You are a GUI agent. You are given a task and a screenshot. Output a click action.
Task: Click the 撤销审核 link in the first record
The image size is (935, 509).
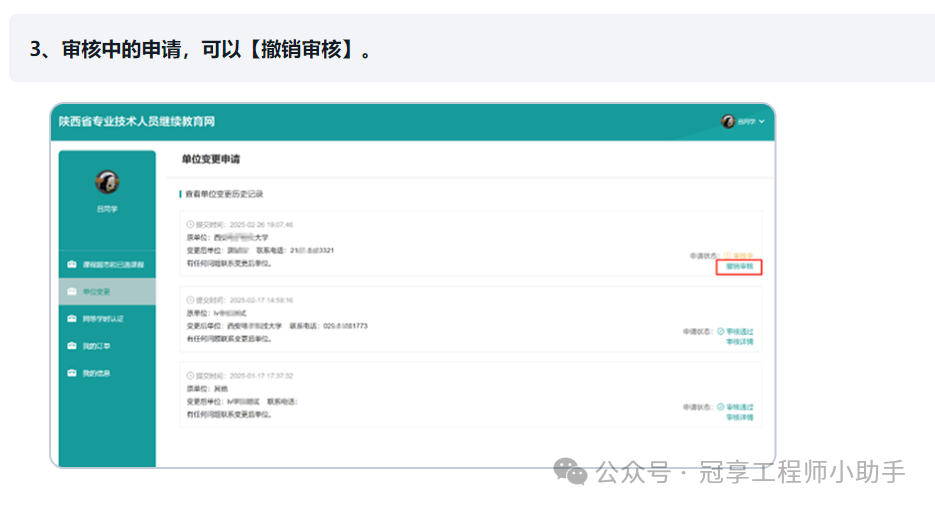click(x=739, y=266)
